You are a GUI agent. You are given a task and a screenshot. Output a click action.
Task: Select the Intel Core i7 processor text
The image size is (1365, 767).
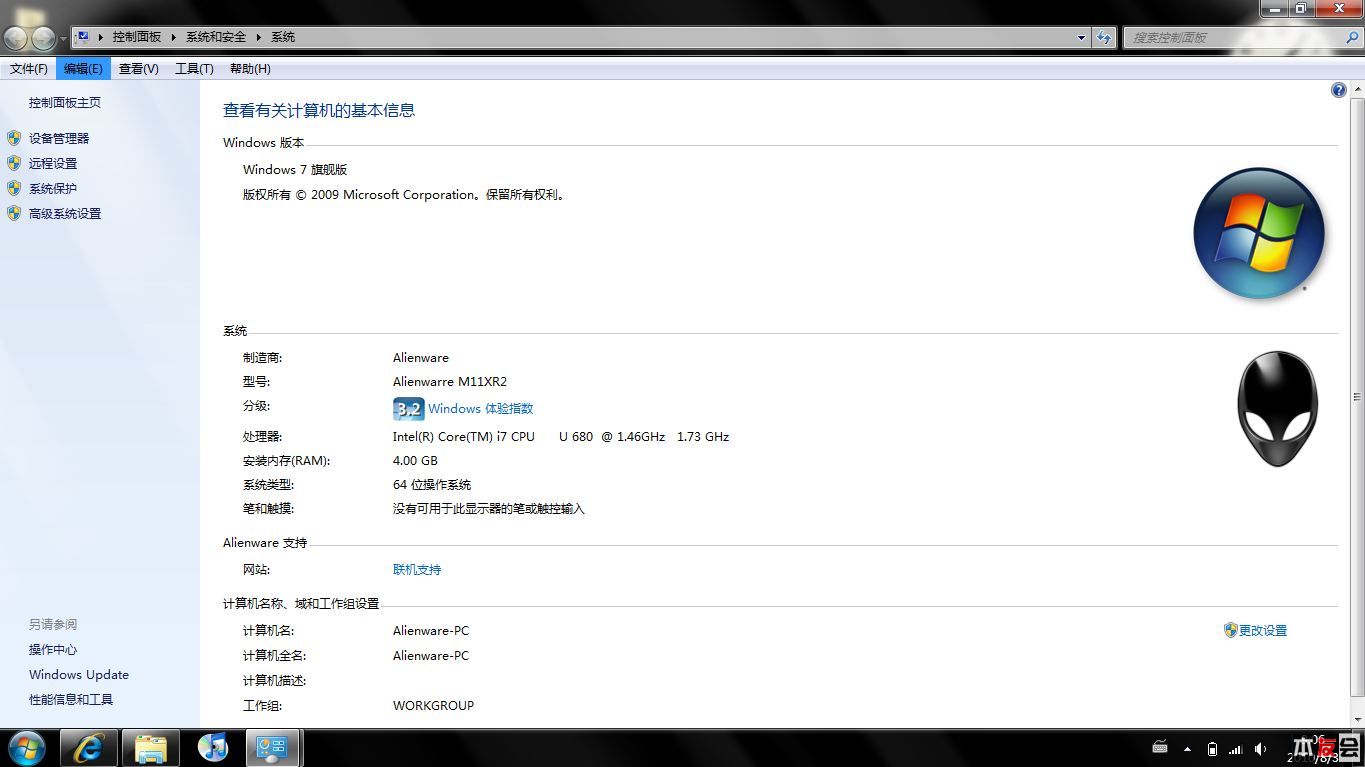561,437
